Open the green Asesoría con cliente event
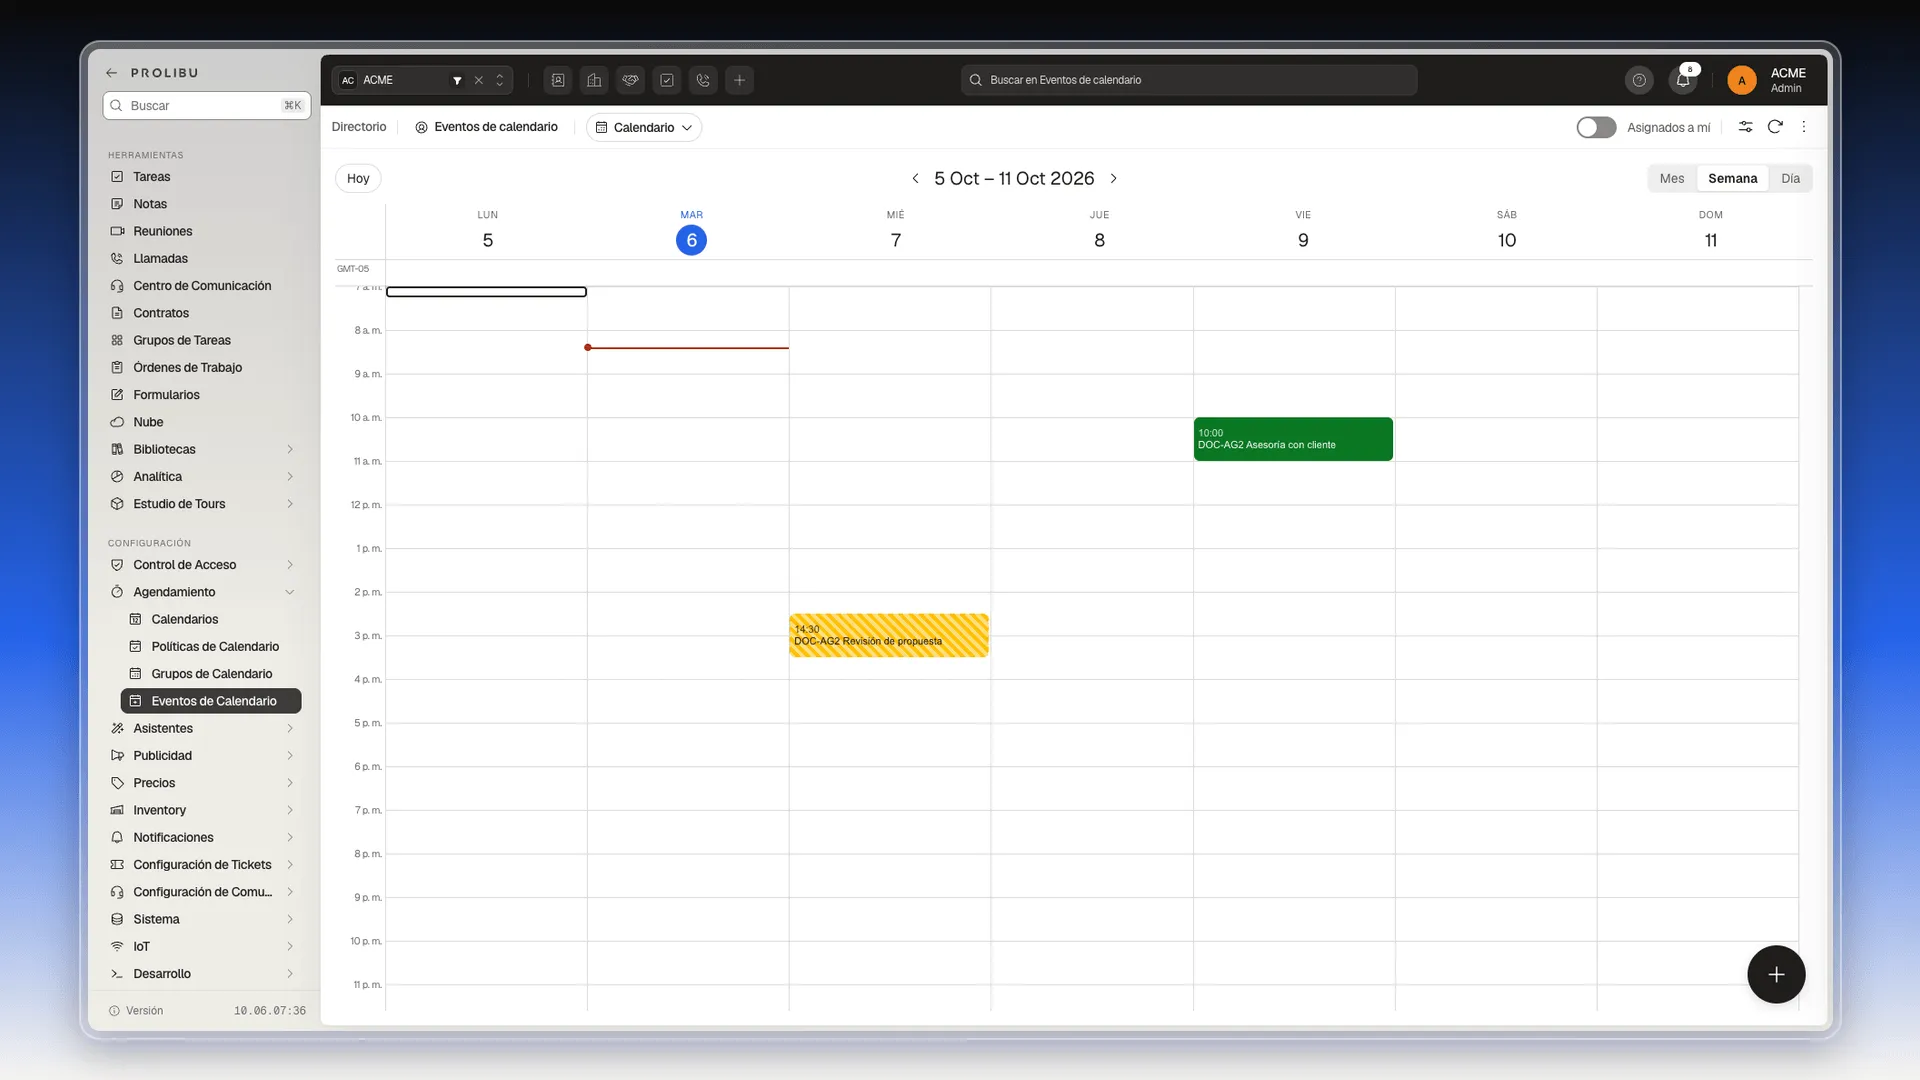 pos(1293,439)
